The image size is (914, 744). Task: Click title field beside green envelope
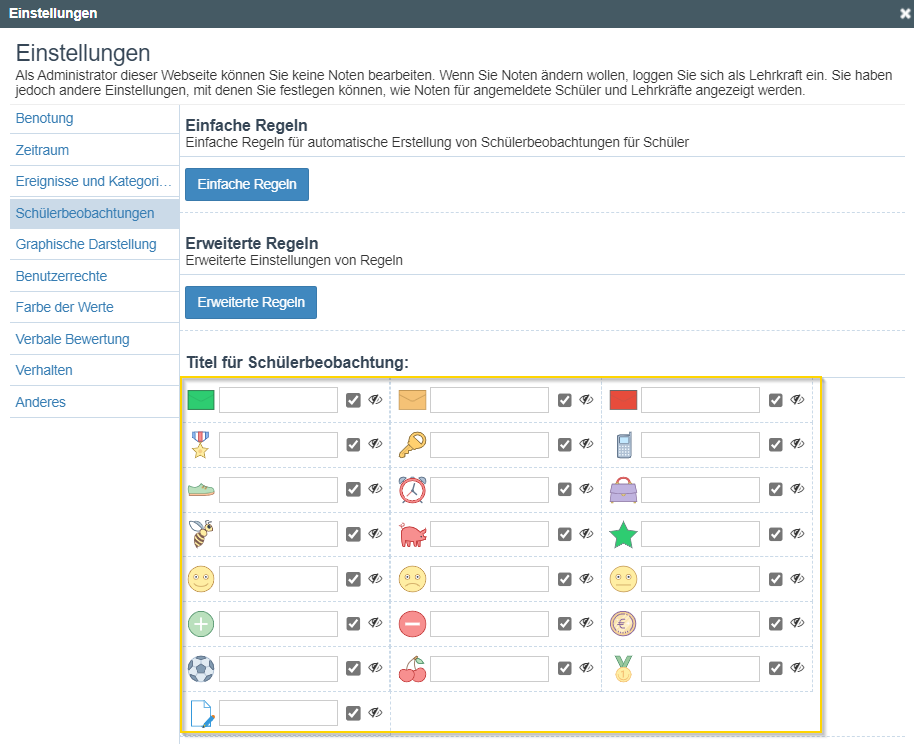[x=278, y=400]
